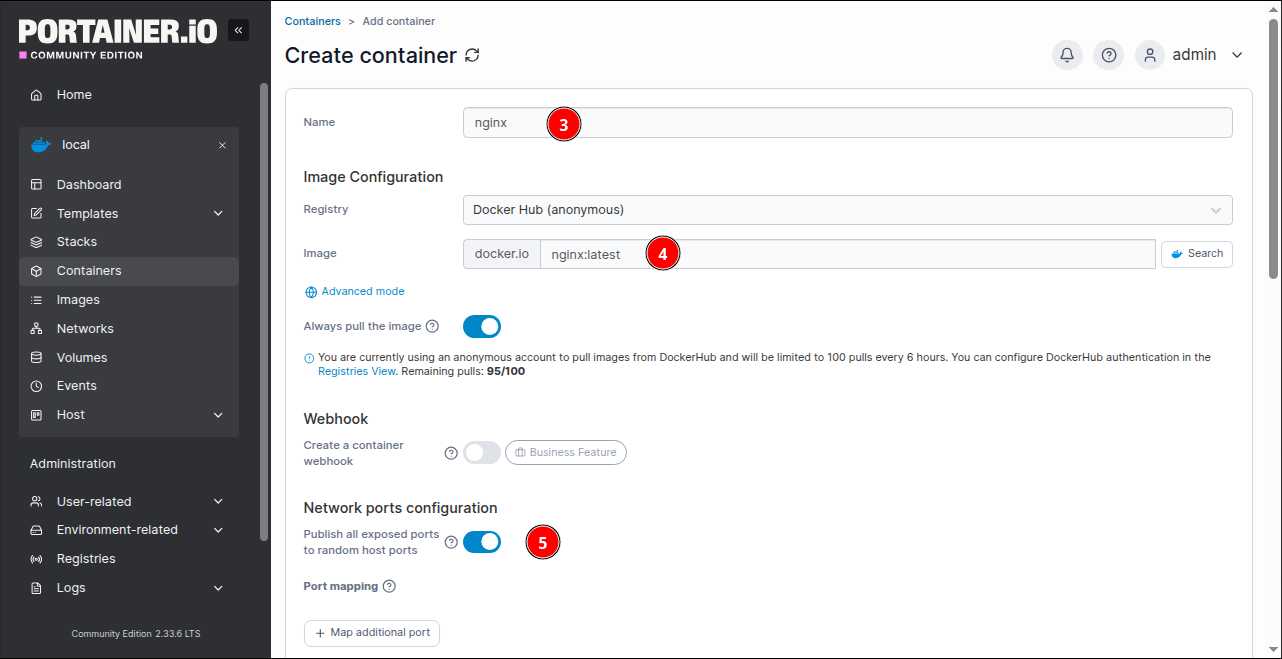Viewport: 1282px width, 659px height.
Task: Toggle Publish all exposed ports to random host ports
Action: pyautogui.click(x=481, y=542)
